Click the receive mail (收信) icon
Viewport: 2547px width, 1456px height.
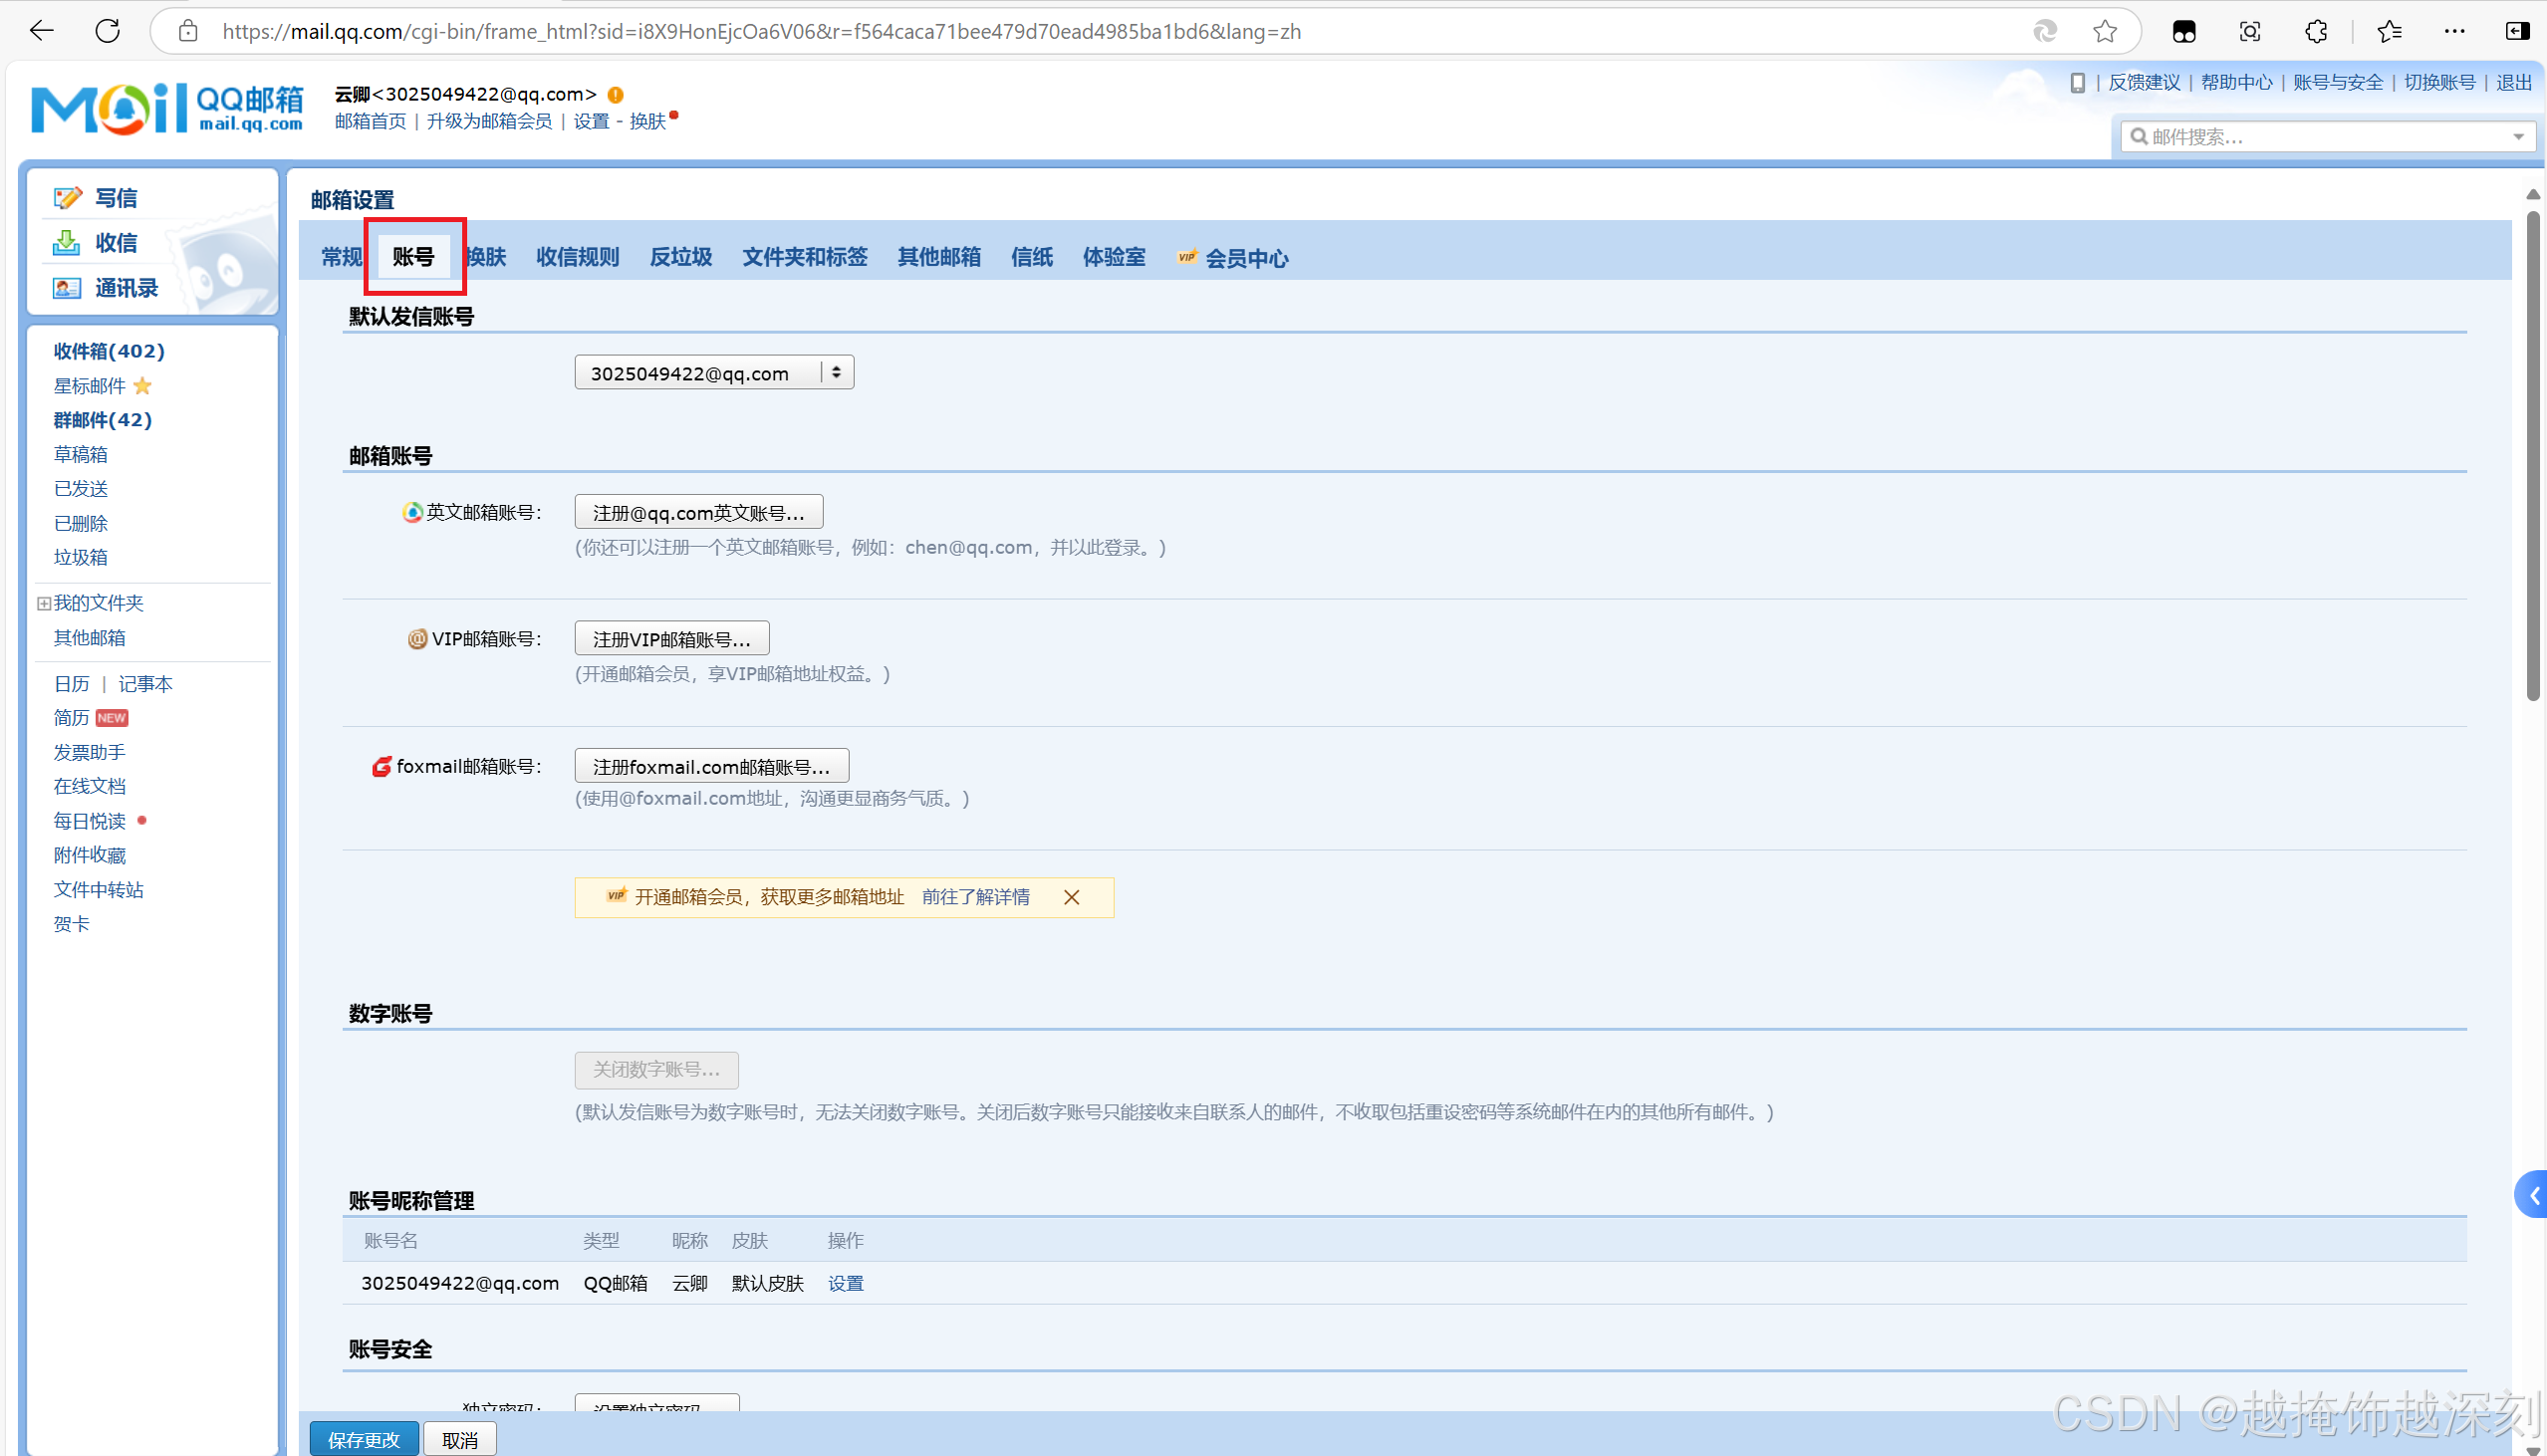point(66,243)
